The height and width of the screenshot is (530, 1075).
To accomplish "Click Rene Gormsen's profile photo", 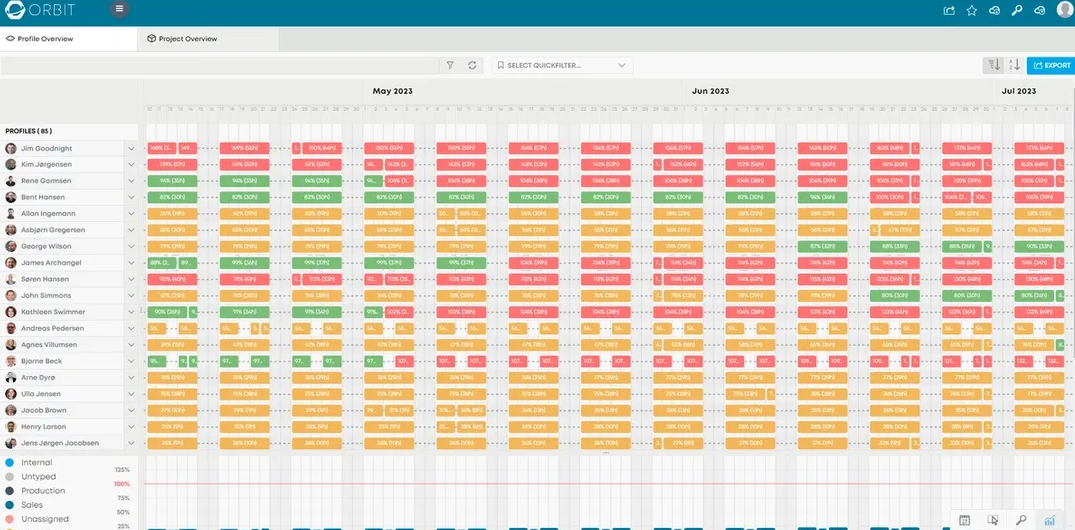I will [x=11, y=181].
